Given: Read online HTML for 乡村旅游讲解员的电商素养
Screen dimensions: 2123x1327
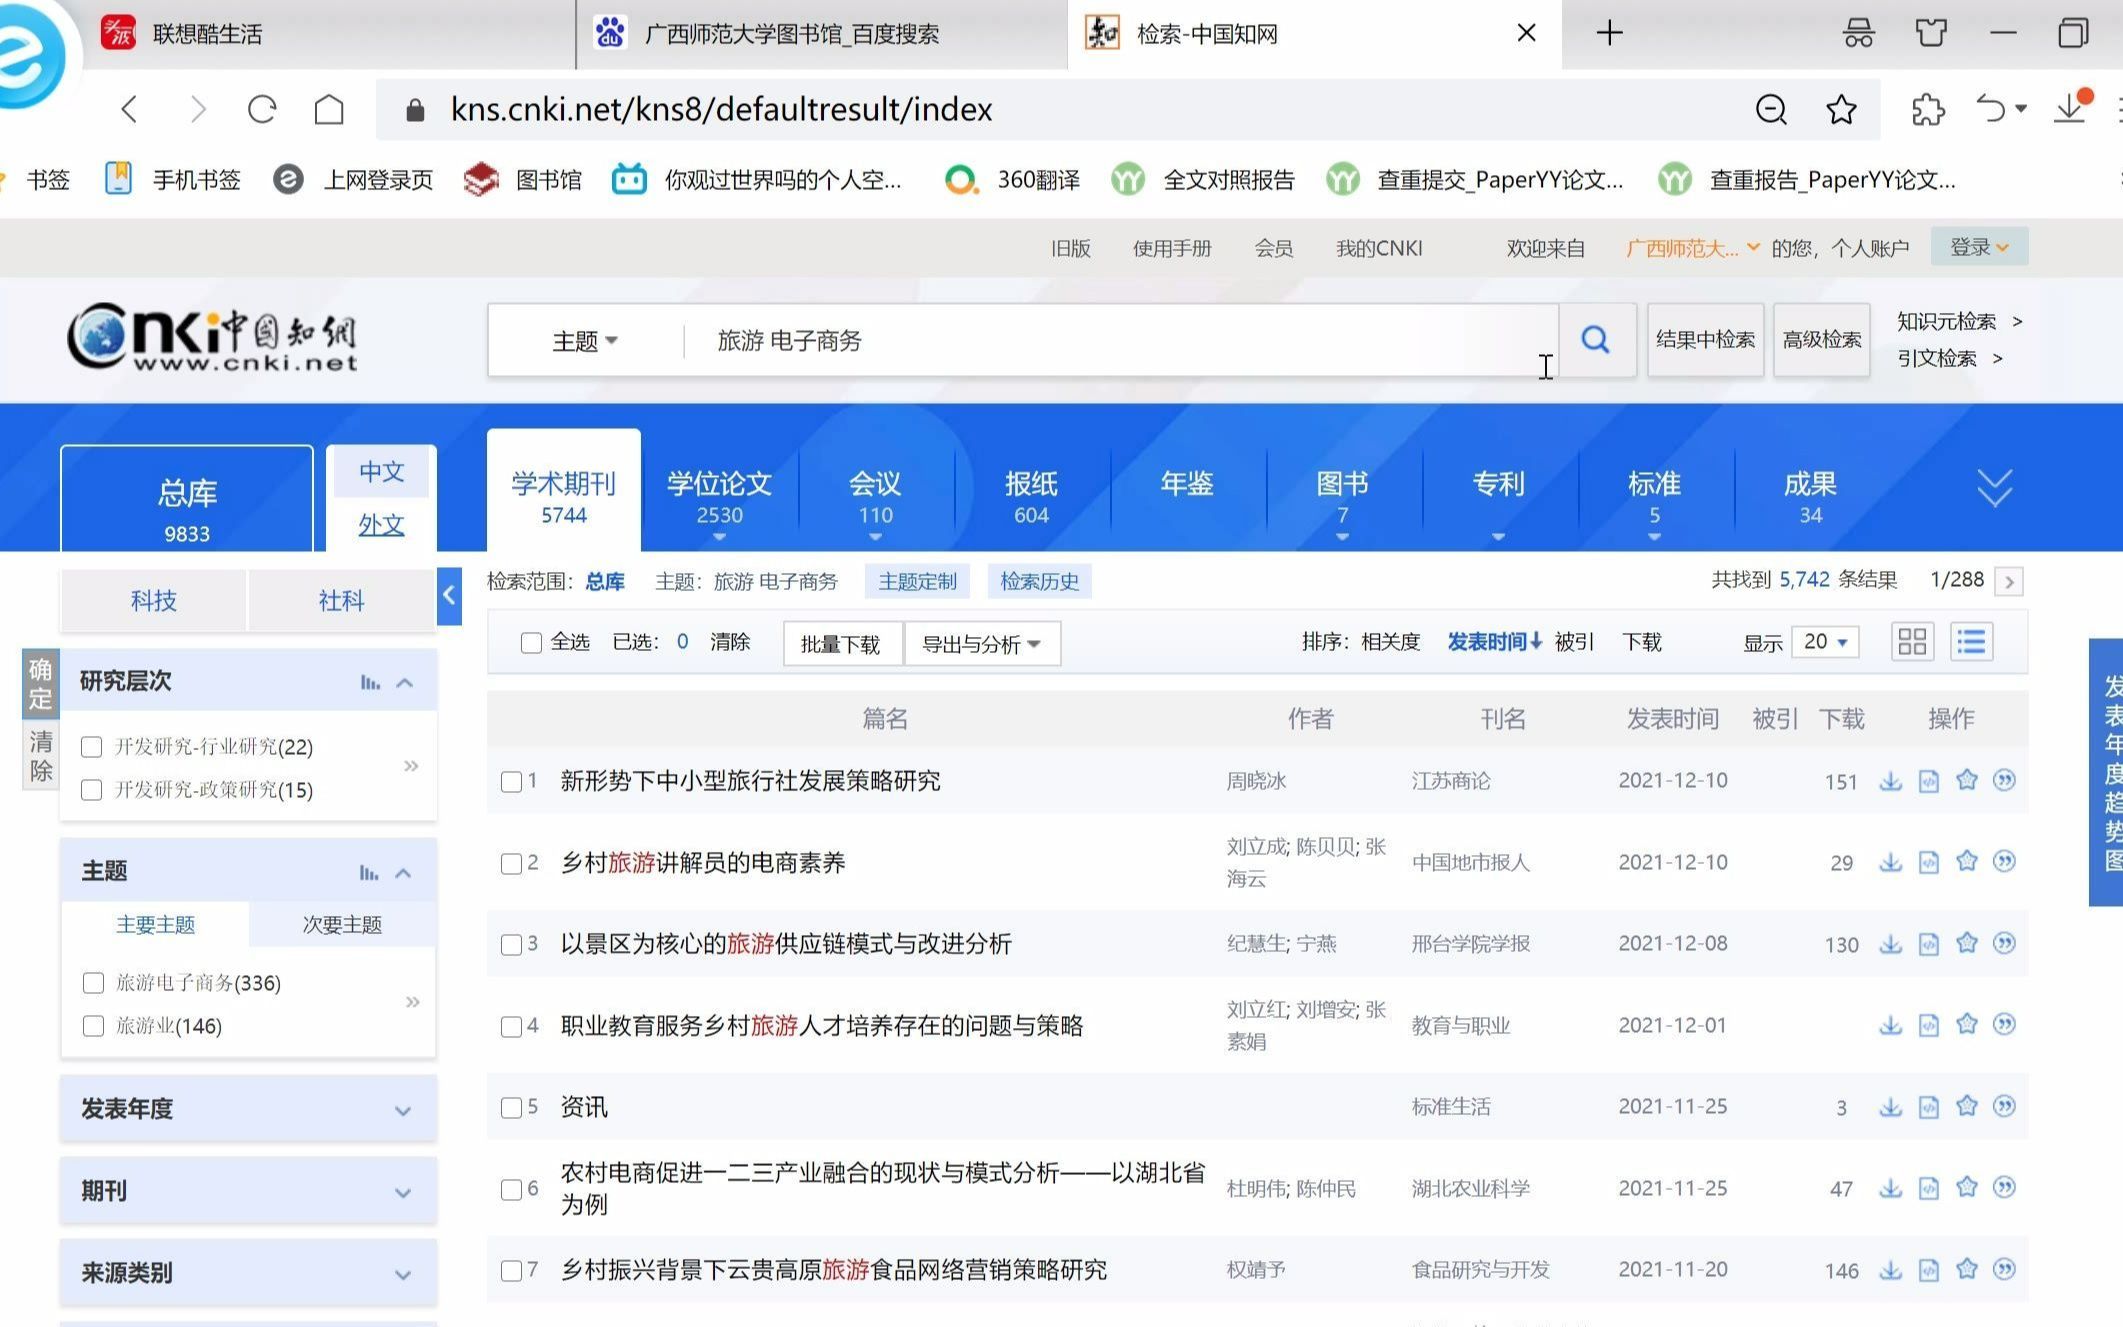Looking at the screenshot, I should click(1929, 862).
